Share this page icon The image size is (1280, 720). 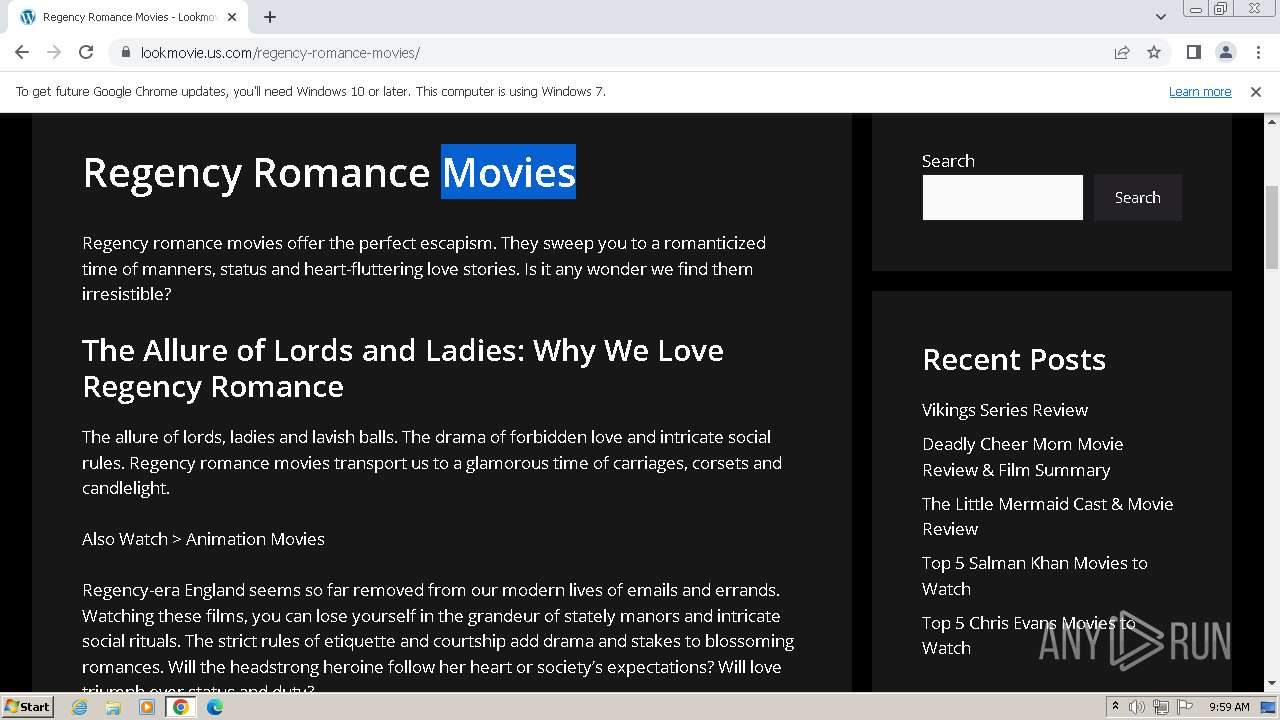click(x=1122, y=52)
